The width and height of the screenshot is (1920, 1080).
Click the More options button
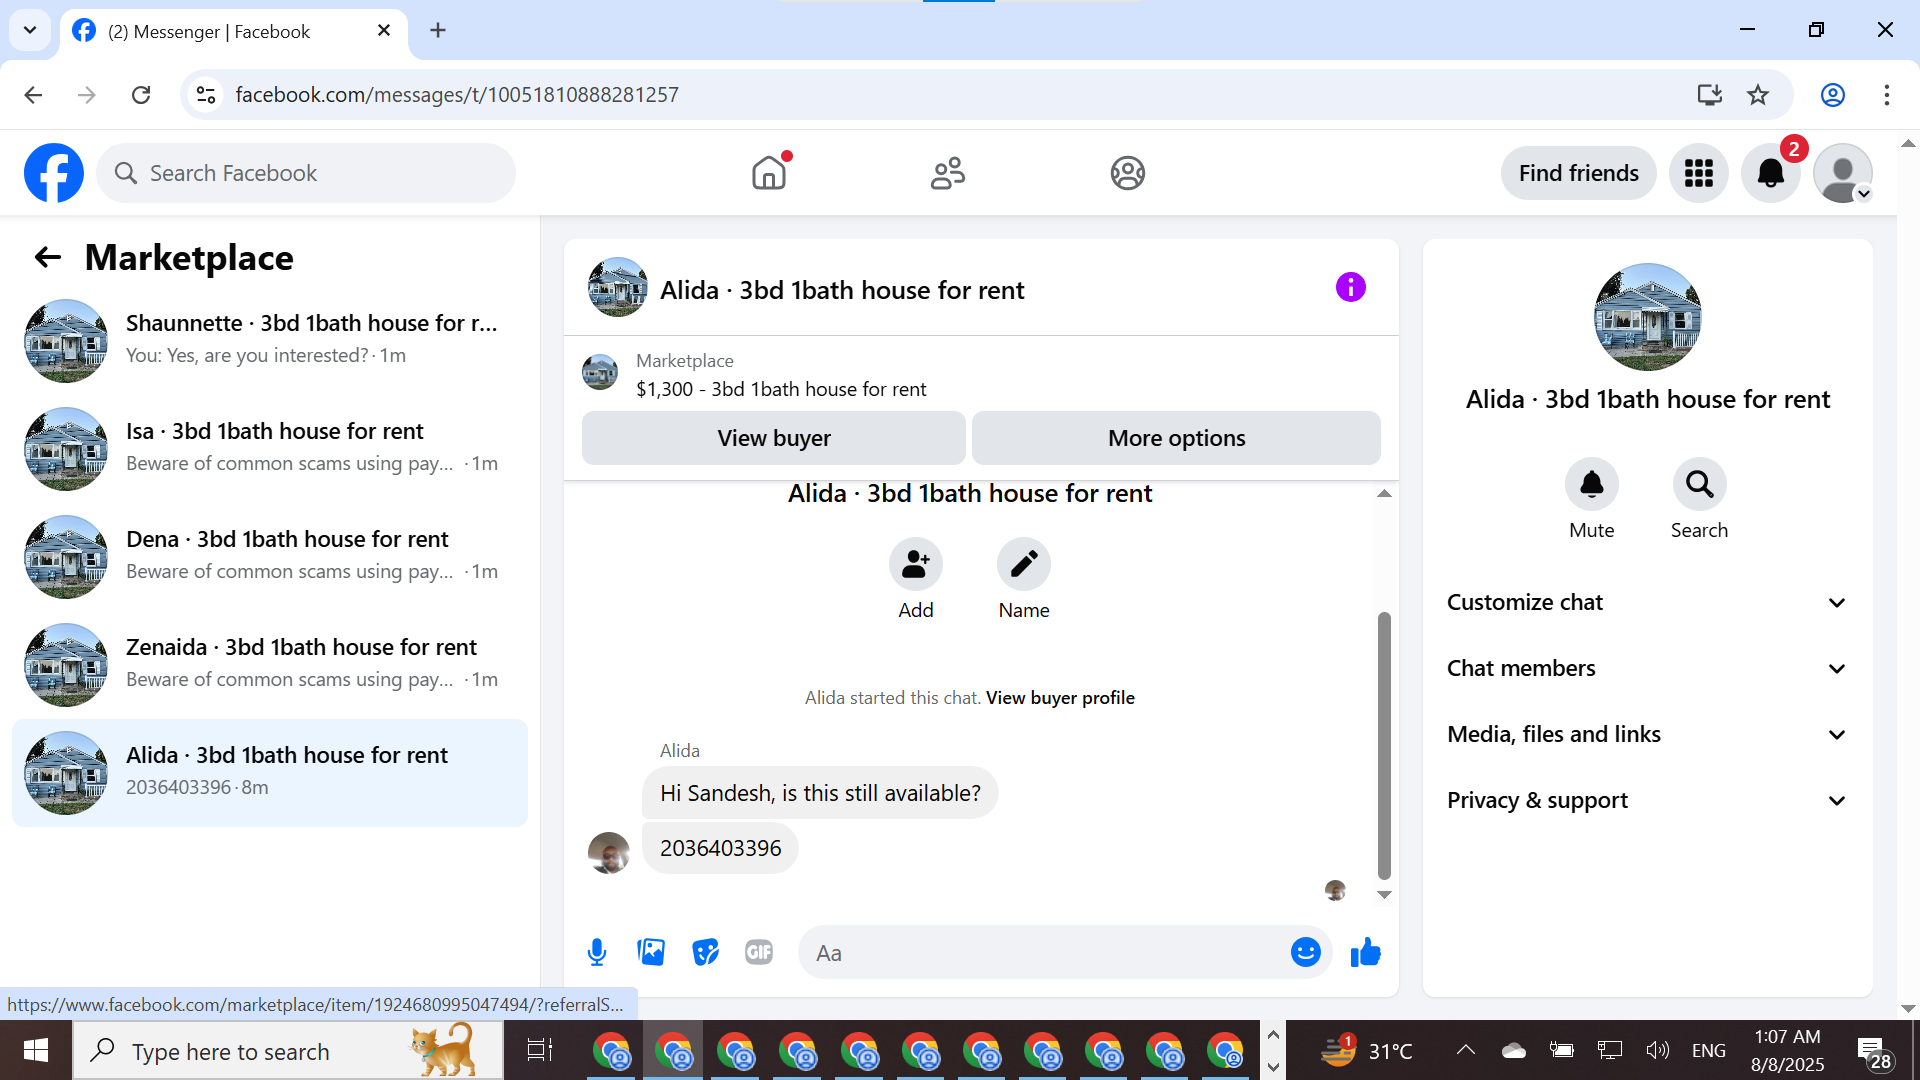click(x=1176, y=438)
